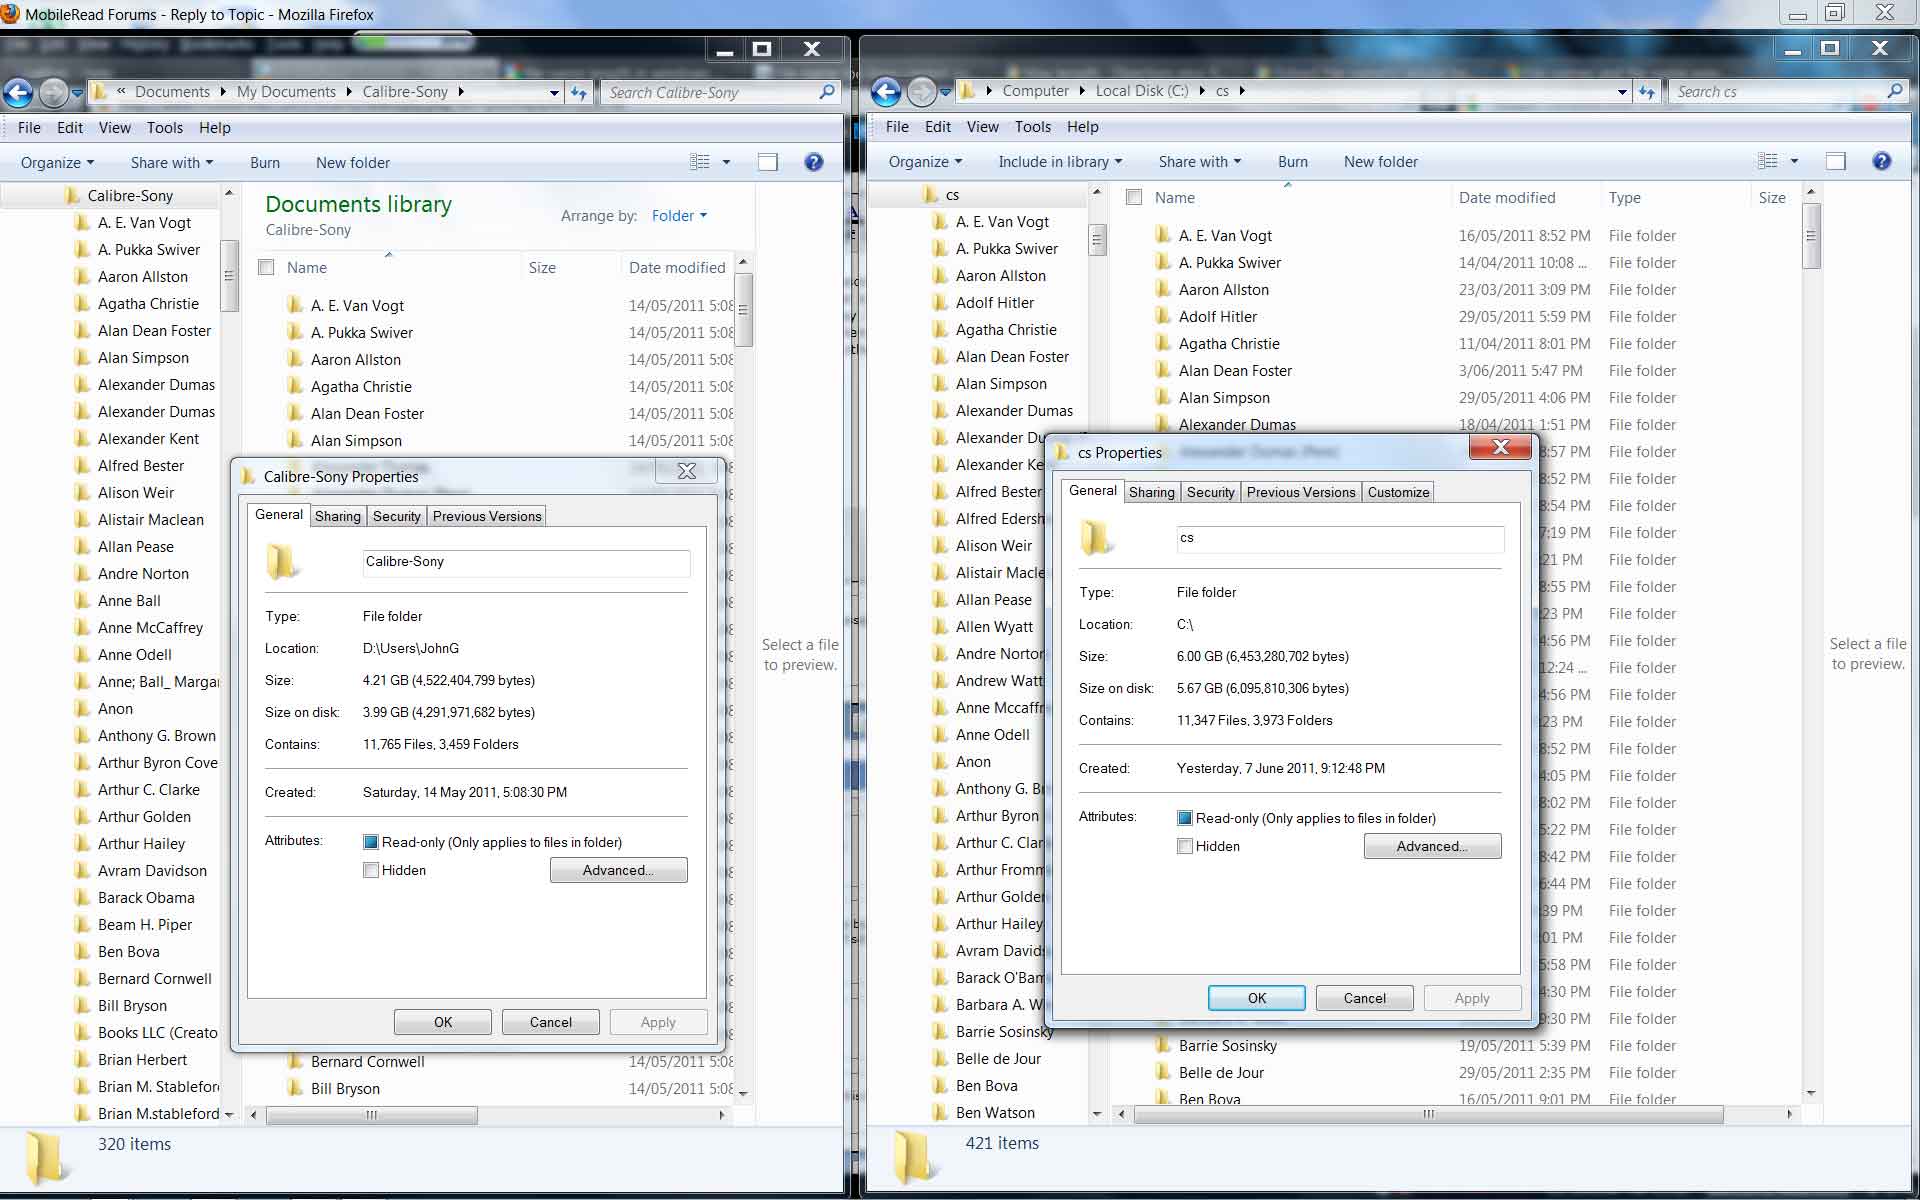The width and height of the screenshot is (1920, 1200).
Task: Click refresh icon beside Calibre-Sony address bar
Action: click(579, 92)
